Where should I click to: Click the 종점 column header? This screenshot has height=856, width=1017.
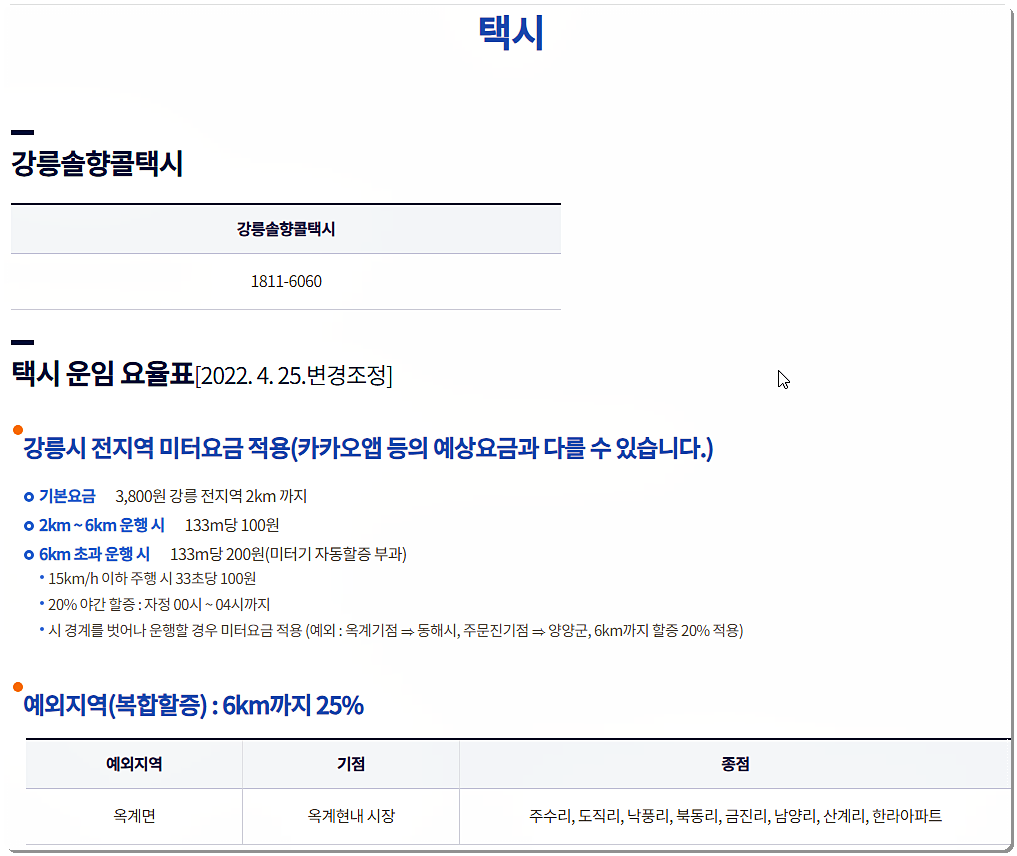(x=735, y=764)
